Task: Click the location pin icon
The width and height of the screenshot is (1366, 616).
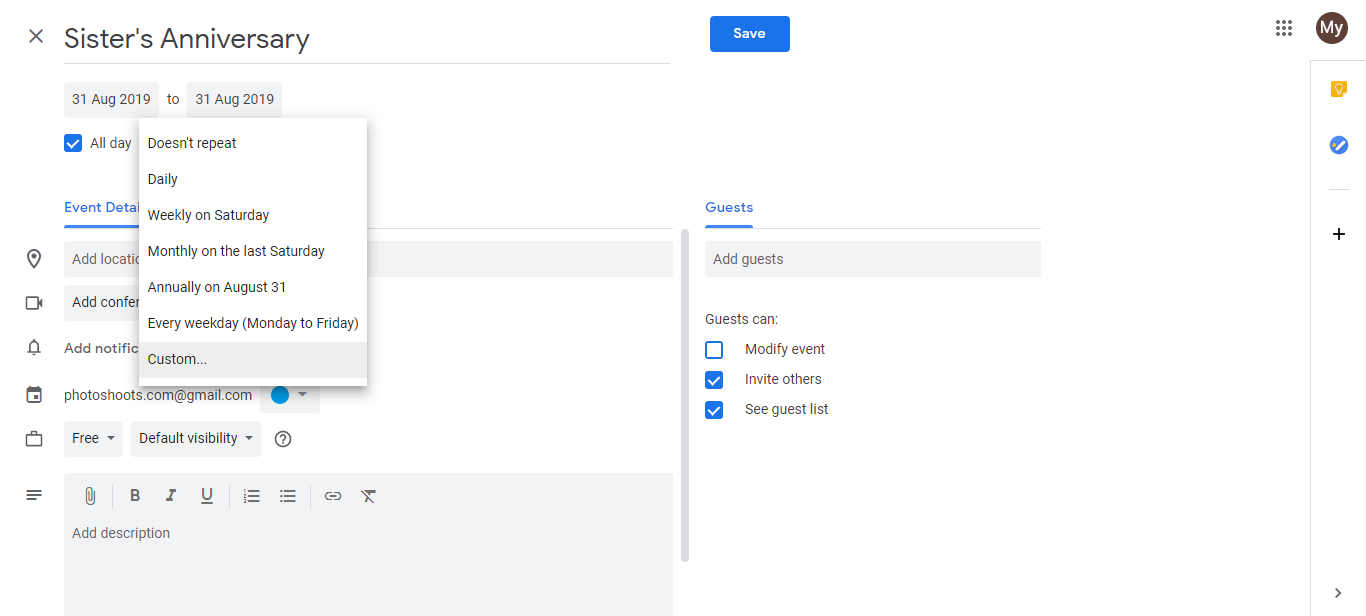Action: pos(34,259)
